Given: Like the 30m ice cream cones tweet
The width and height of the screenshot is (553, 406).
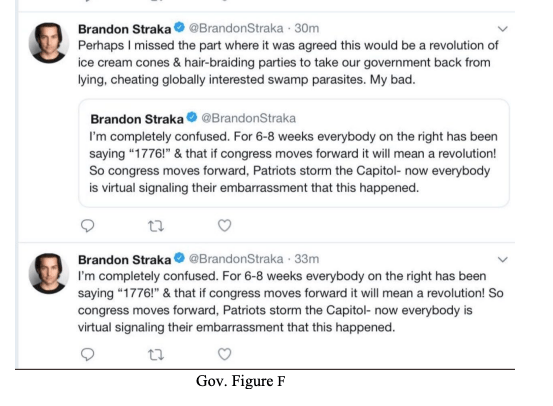Looking at the screenshot, I should [x=224, y=225].
